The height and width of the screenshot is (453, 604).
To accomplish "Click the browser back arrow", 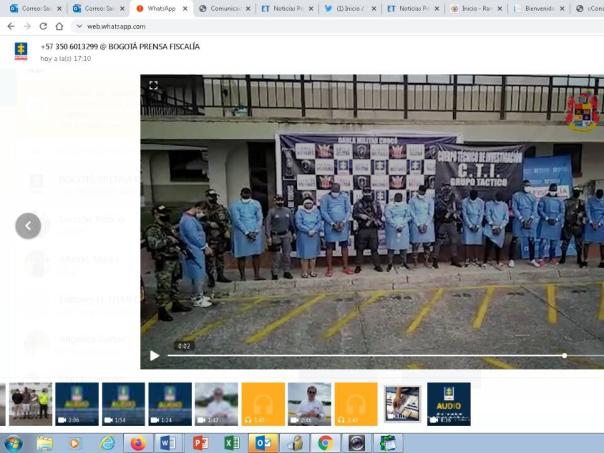I will pos(11,26).
